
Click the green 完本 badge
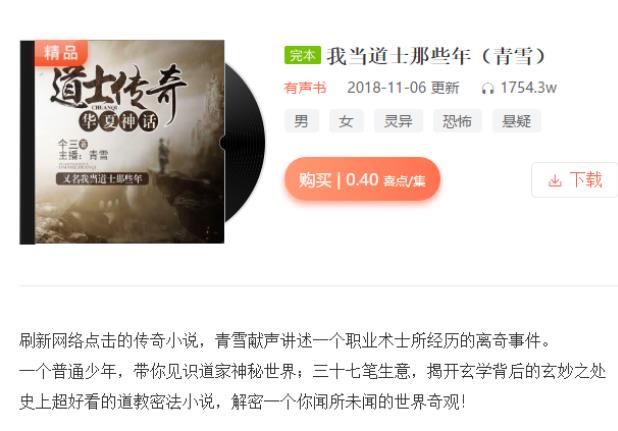tap(302, 55)
